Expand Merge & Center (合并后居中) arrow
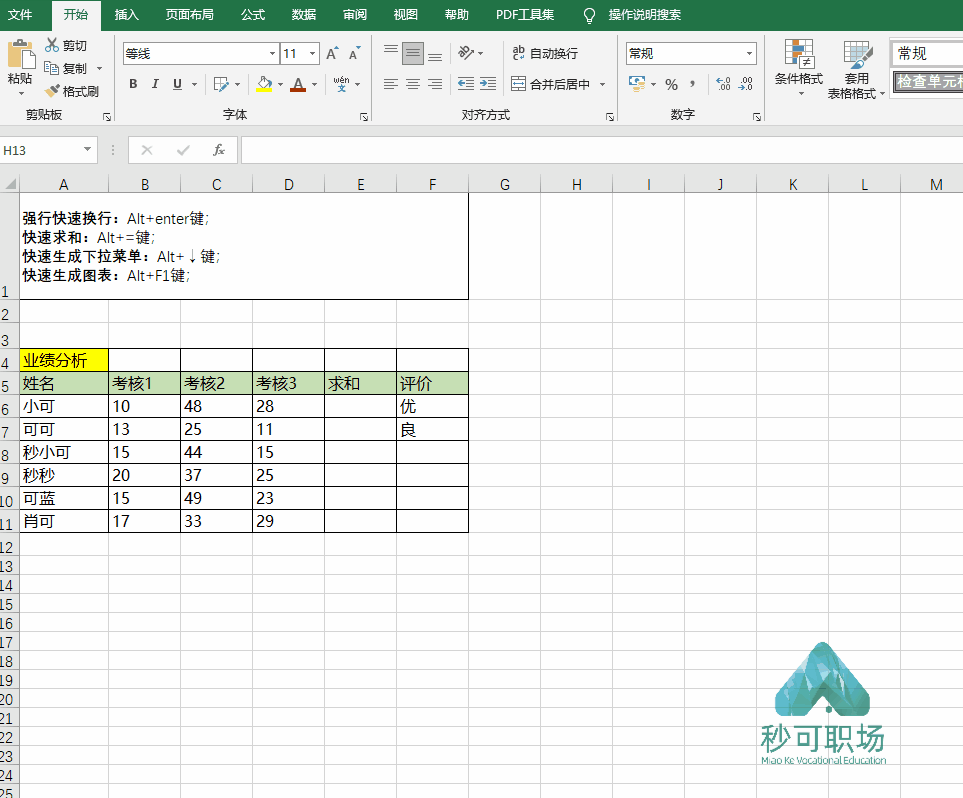This screenshot has height=798, width=963. (x=602, y=84)
